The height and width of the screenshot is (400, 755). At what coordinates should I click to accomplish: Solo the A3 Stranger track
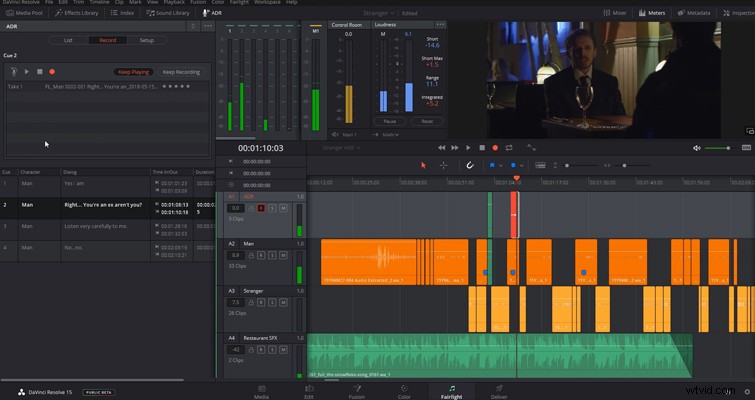point(272,302)
